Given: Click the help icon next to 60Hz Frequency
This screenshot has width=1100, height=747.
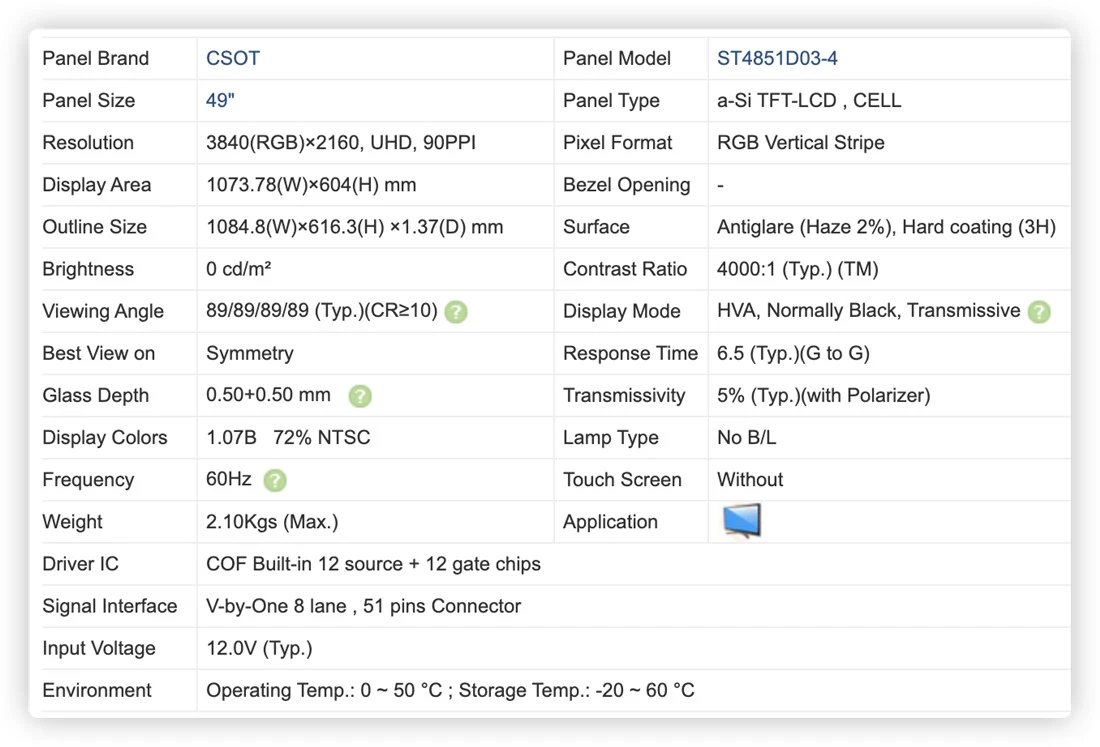Looking at the screenshot, I should [275, 480].
